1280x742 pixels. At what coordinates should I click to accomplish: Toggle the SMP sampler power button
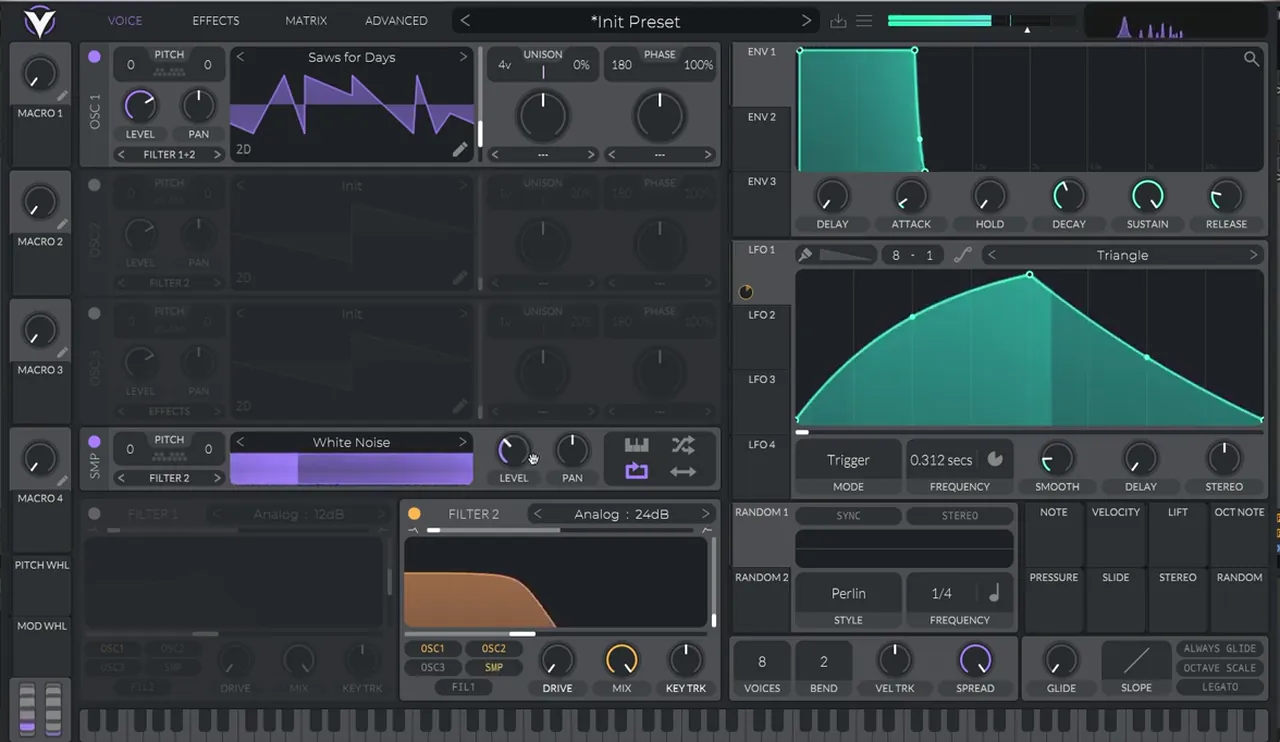click(x=94, y=442)
